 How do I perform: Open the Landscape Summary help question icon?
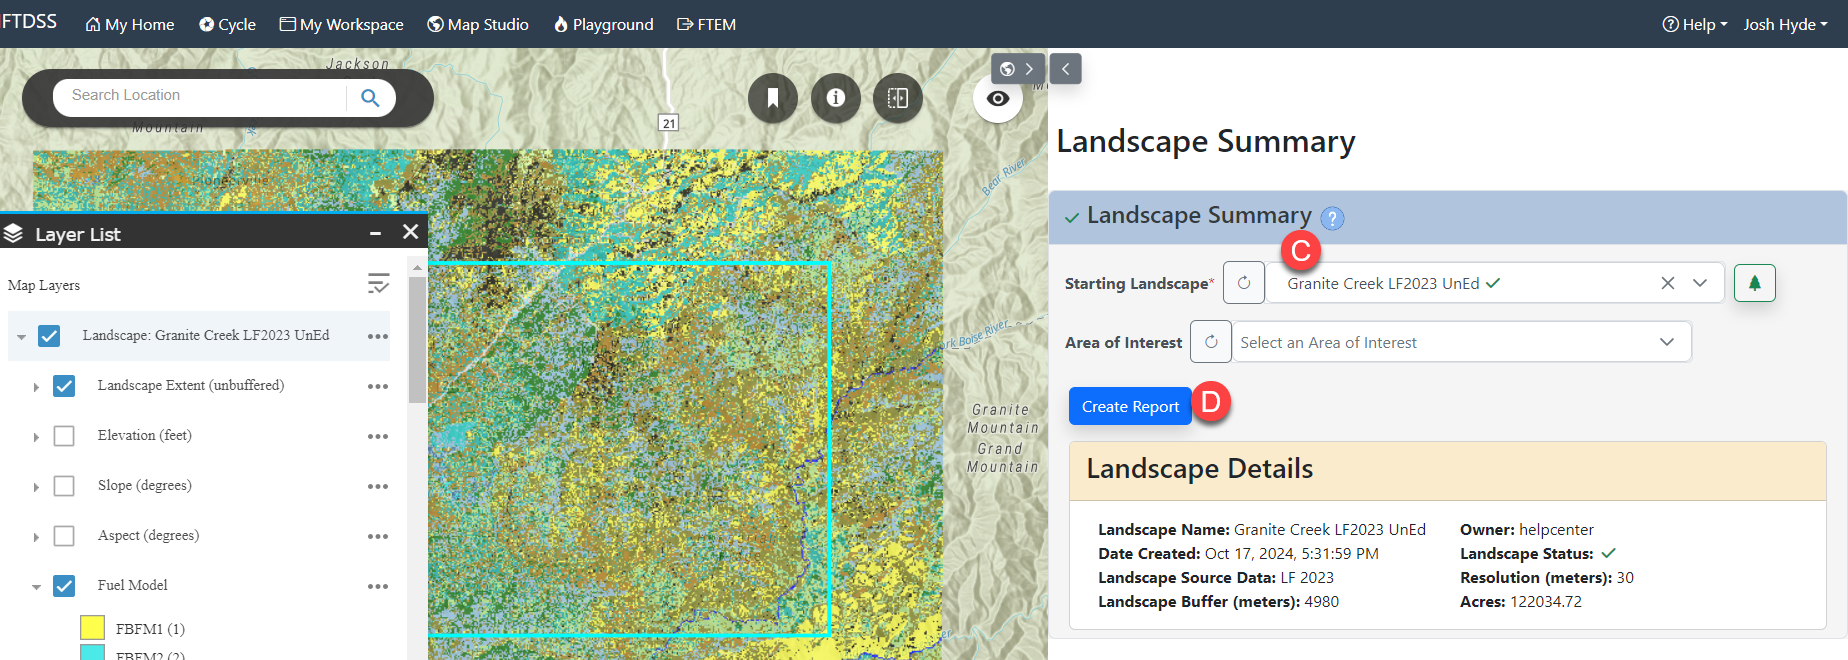coord(1332,218)
